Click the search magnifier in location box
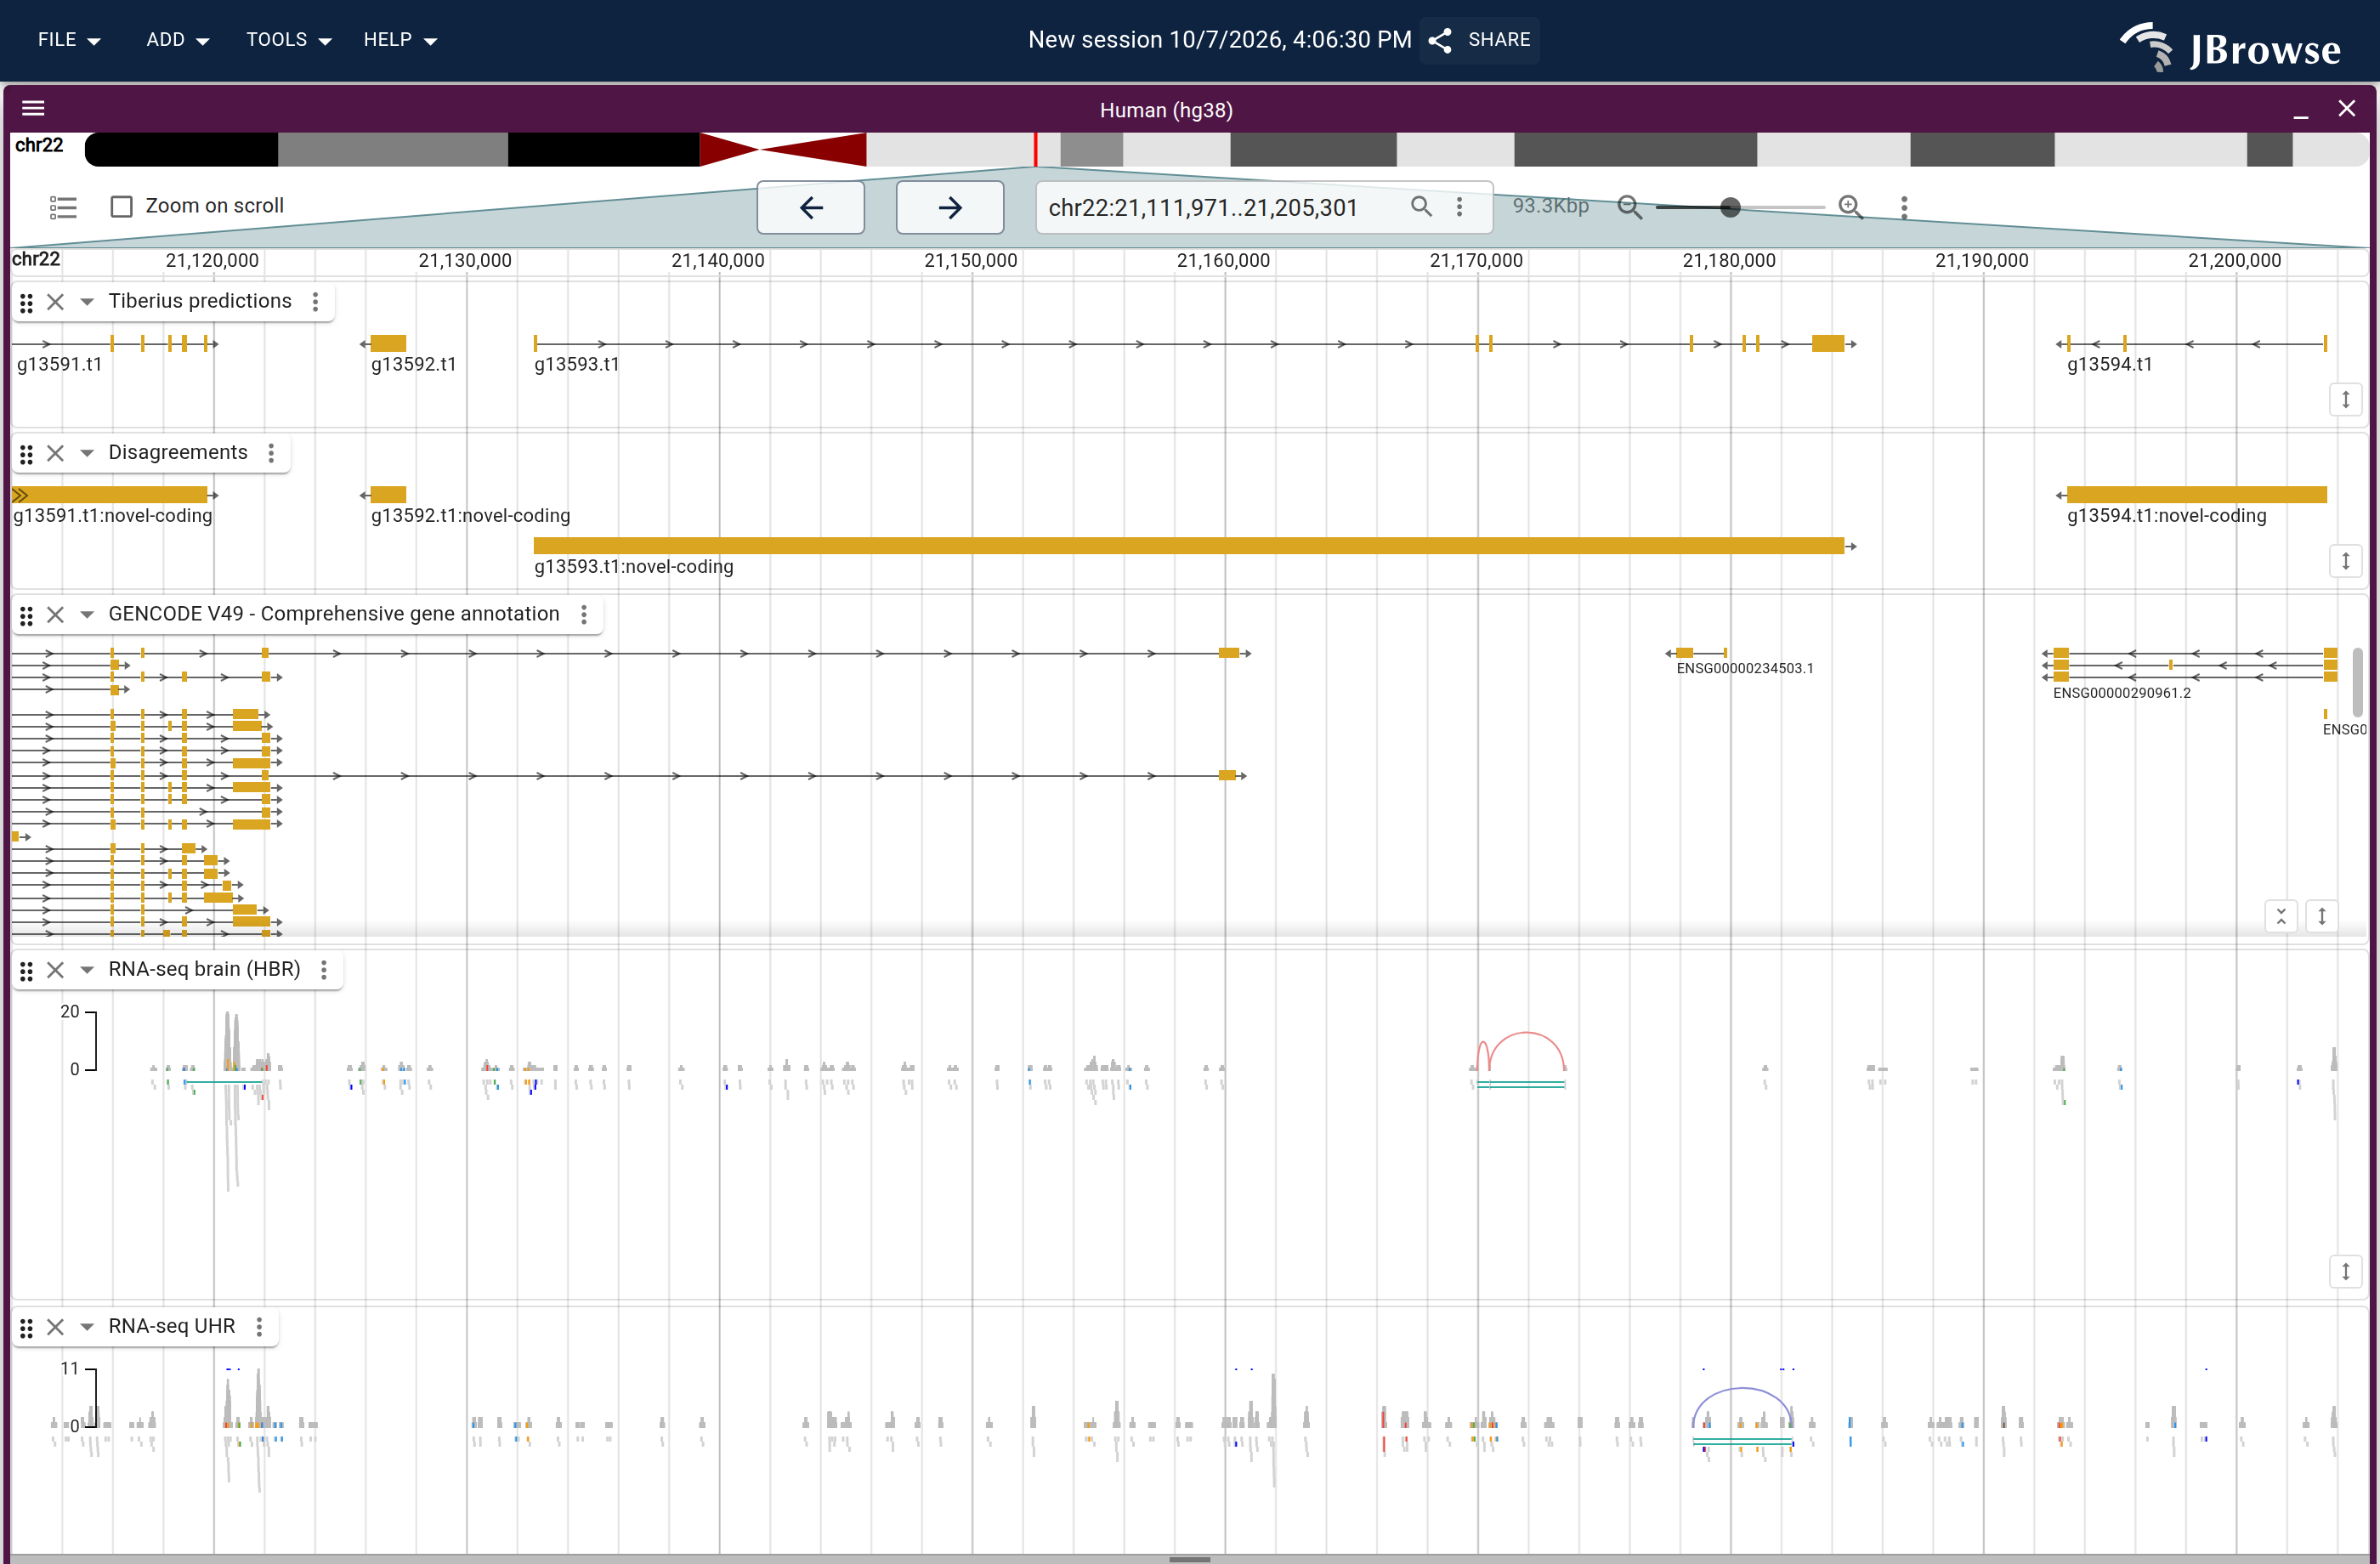2380x1564 pixels. tap(1421, 206)
